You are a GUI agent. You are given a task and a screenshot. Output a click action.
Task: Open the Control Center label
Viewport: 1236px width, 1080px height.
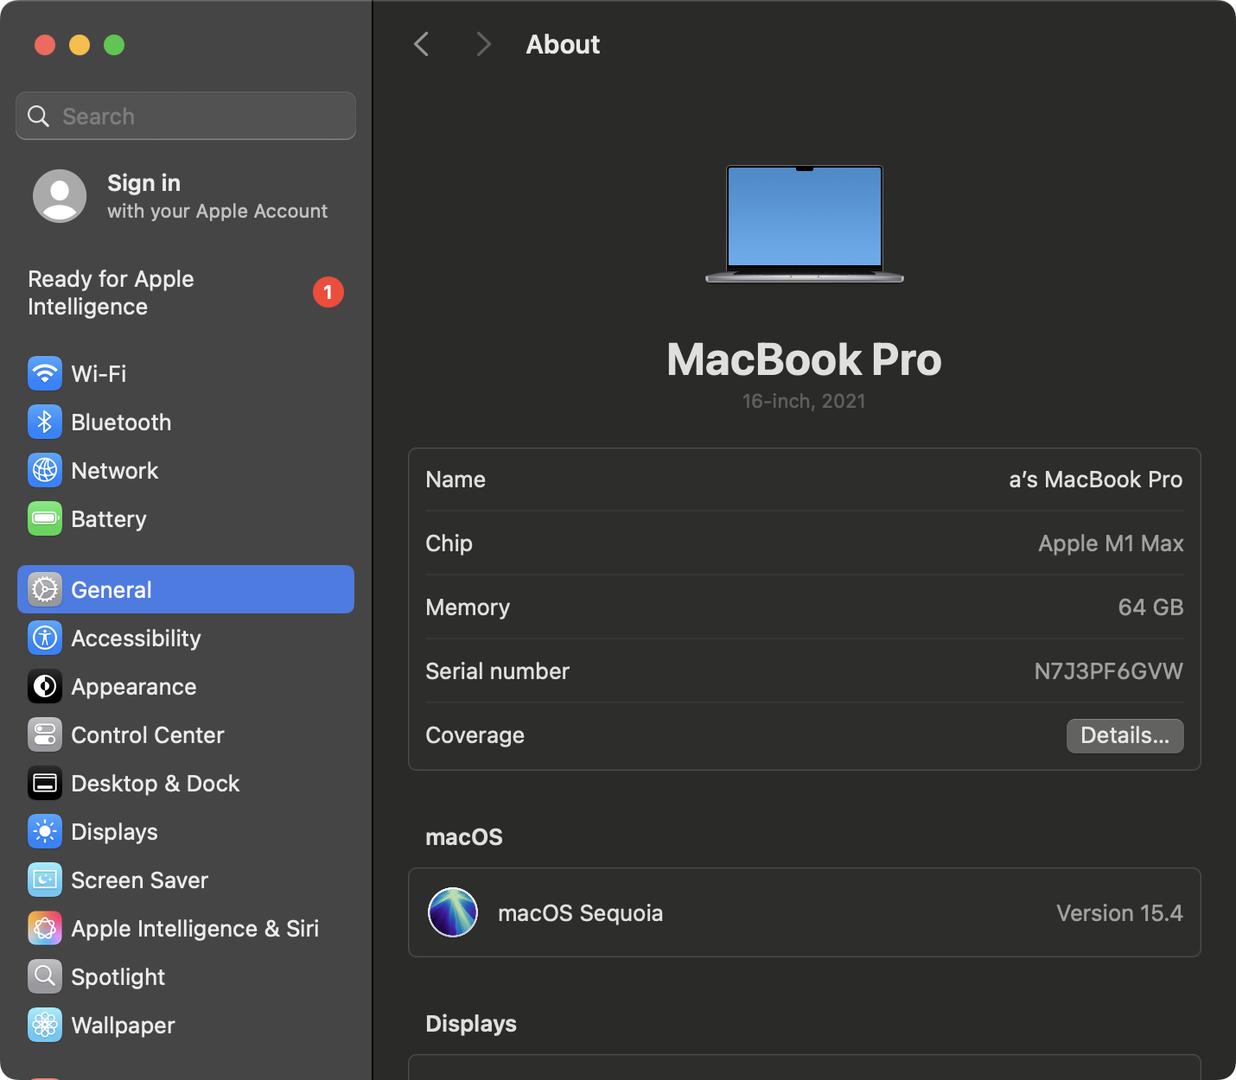[148, 735]
